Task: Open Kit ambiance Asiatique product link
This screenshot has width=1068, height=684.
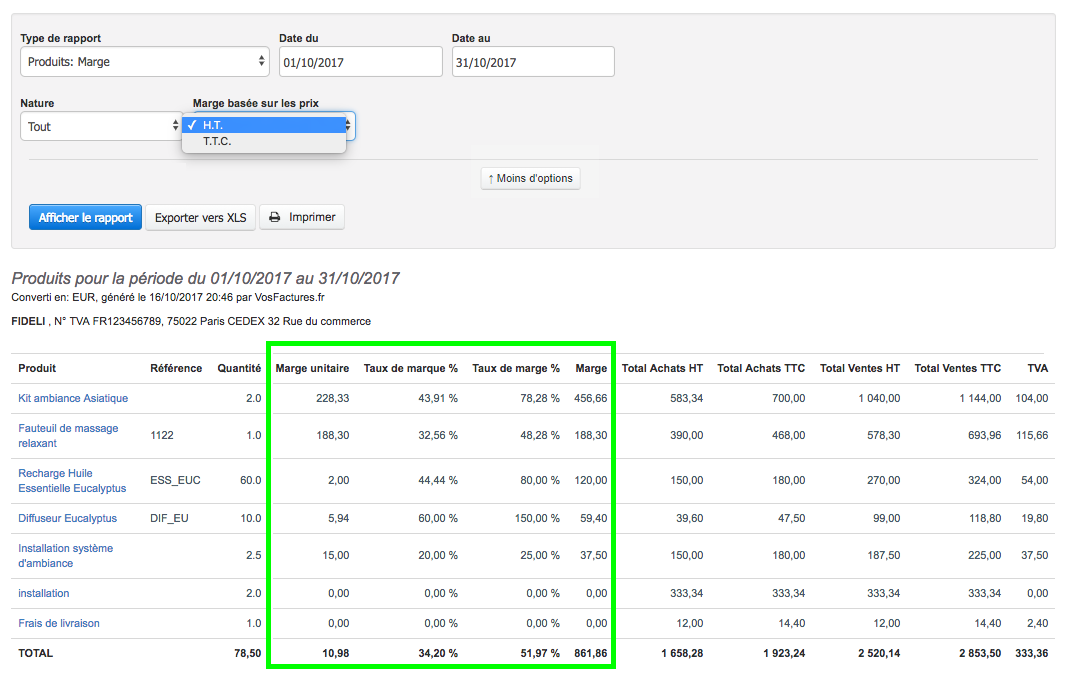Action: (73, 398)
